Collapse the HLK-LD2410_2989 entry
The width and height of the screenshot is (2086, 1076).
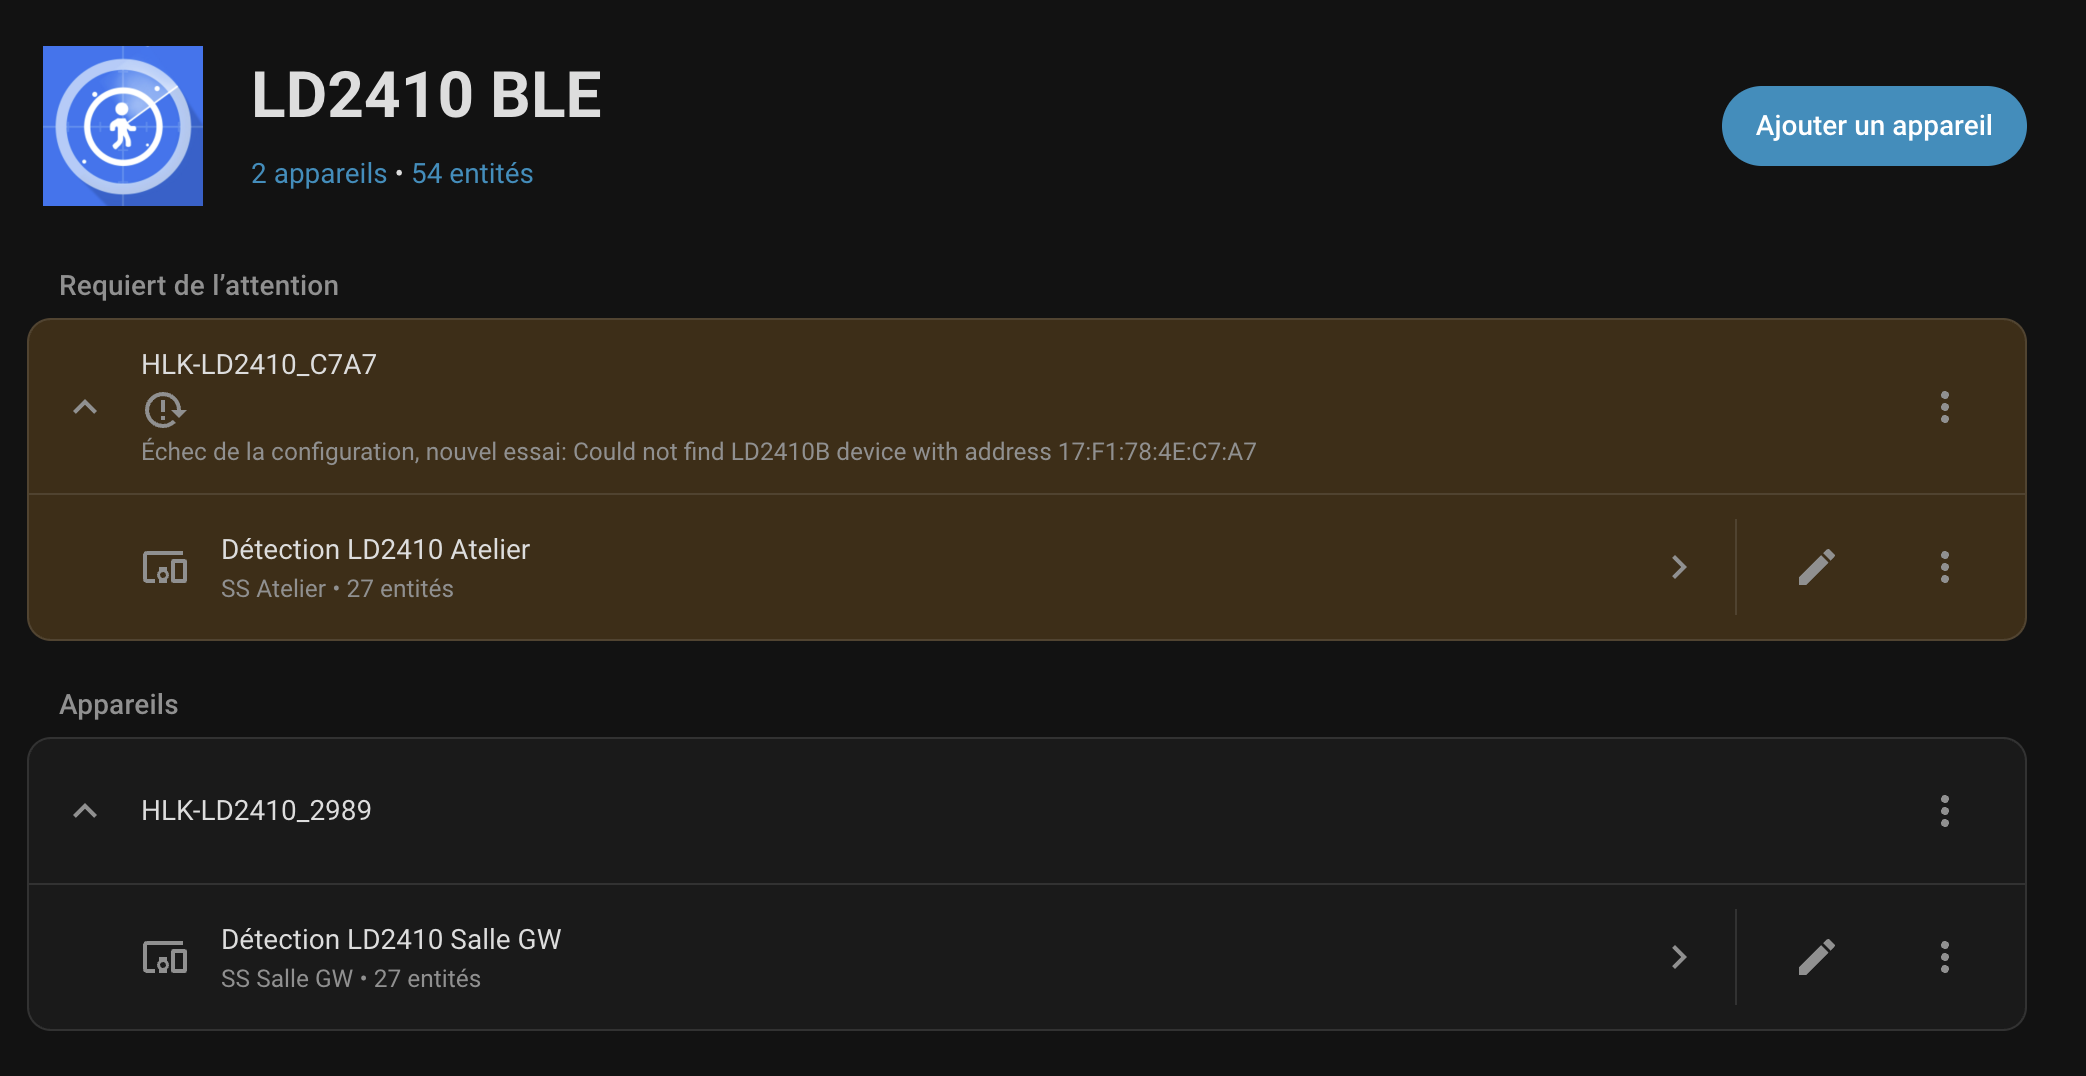click(85, 811)
